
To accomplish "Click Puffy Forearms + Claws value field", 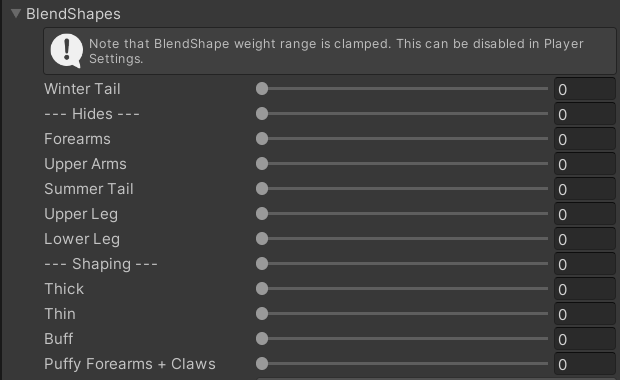I will 584,364.
